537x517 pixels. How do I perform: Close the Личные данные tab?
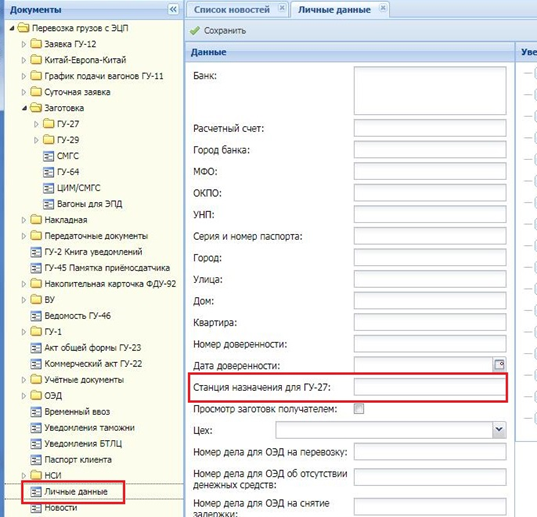(383, 8)
